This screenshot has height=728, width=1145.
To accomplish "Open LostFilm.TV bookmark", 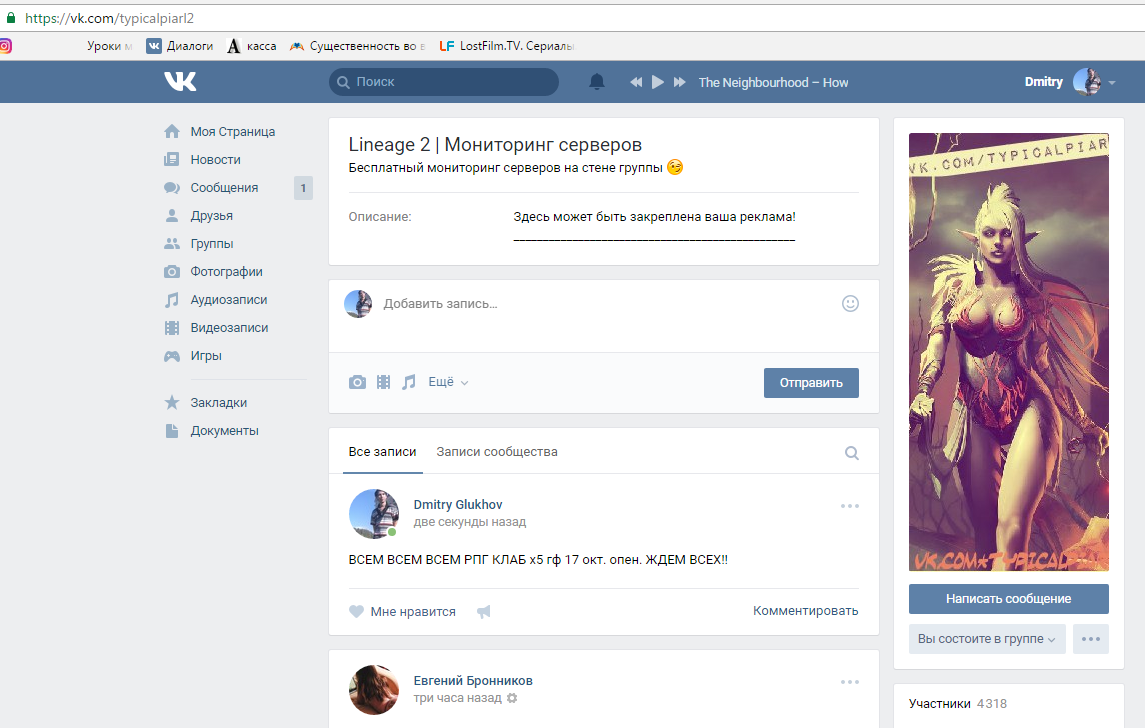I will (x=507, y=46).
